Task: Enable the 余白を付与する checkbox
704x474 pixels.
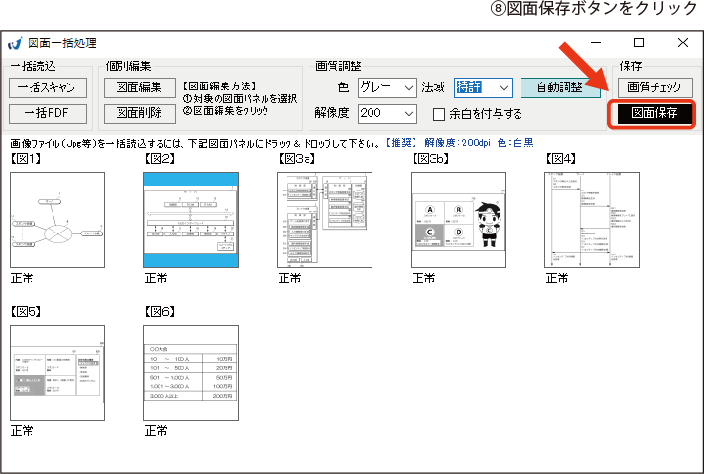Action: pyautogui.click(x=439, y=114)
